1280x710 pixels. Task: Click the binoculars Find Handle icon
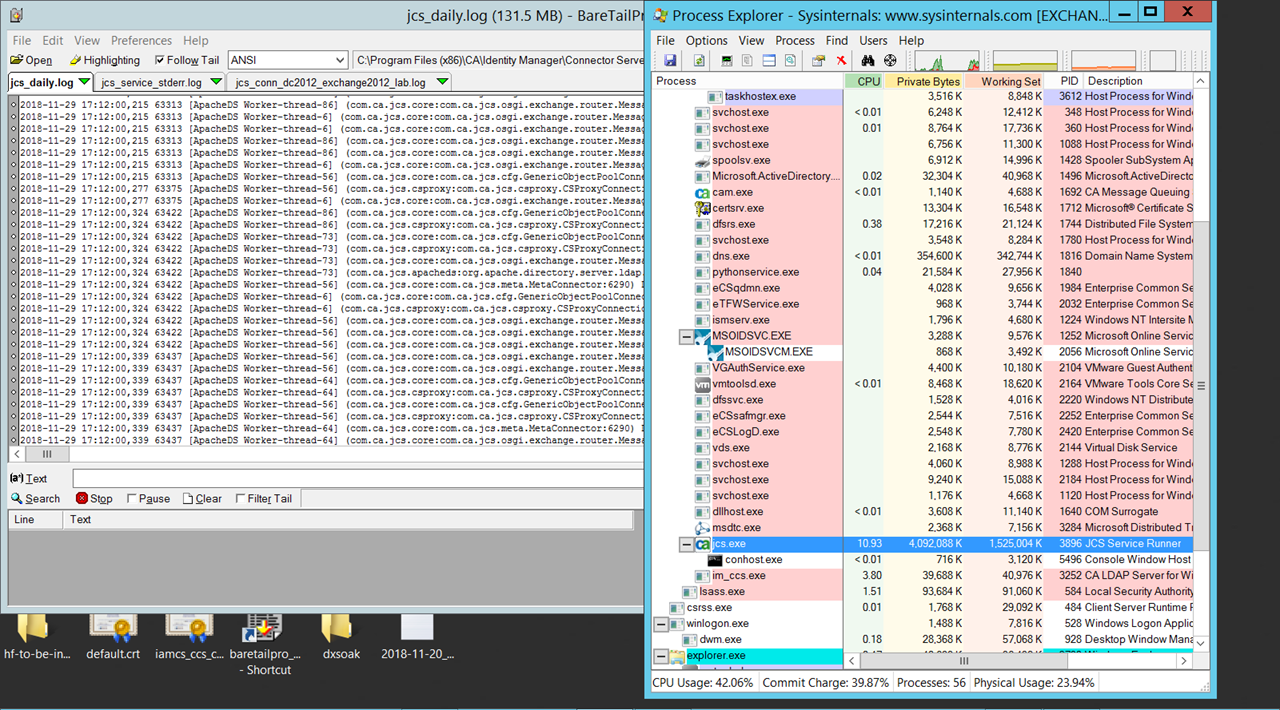pos(868,60)
